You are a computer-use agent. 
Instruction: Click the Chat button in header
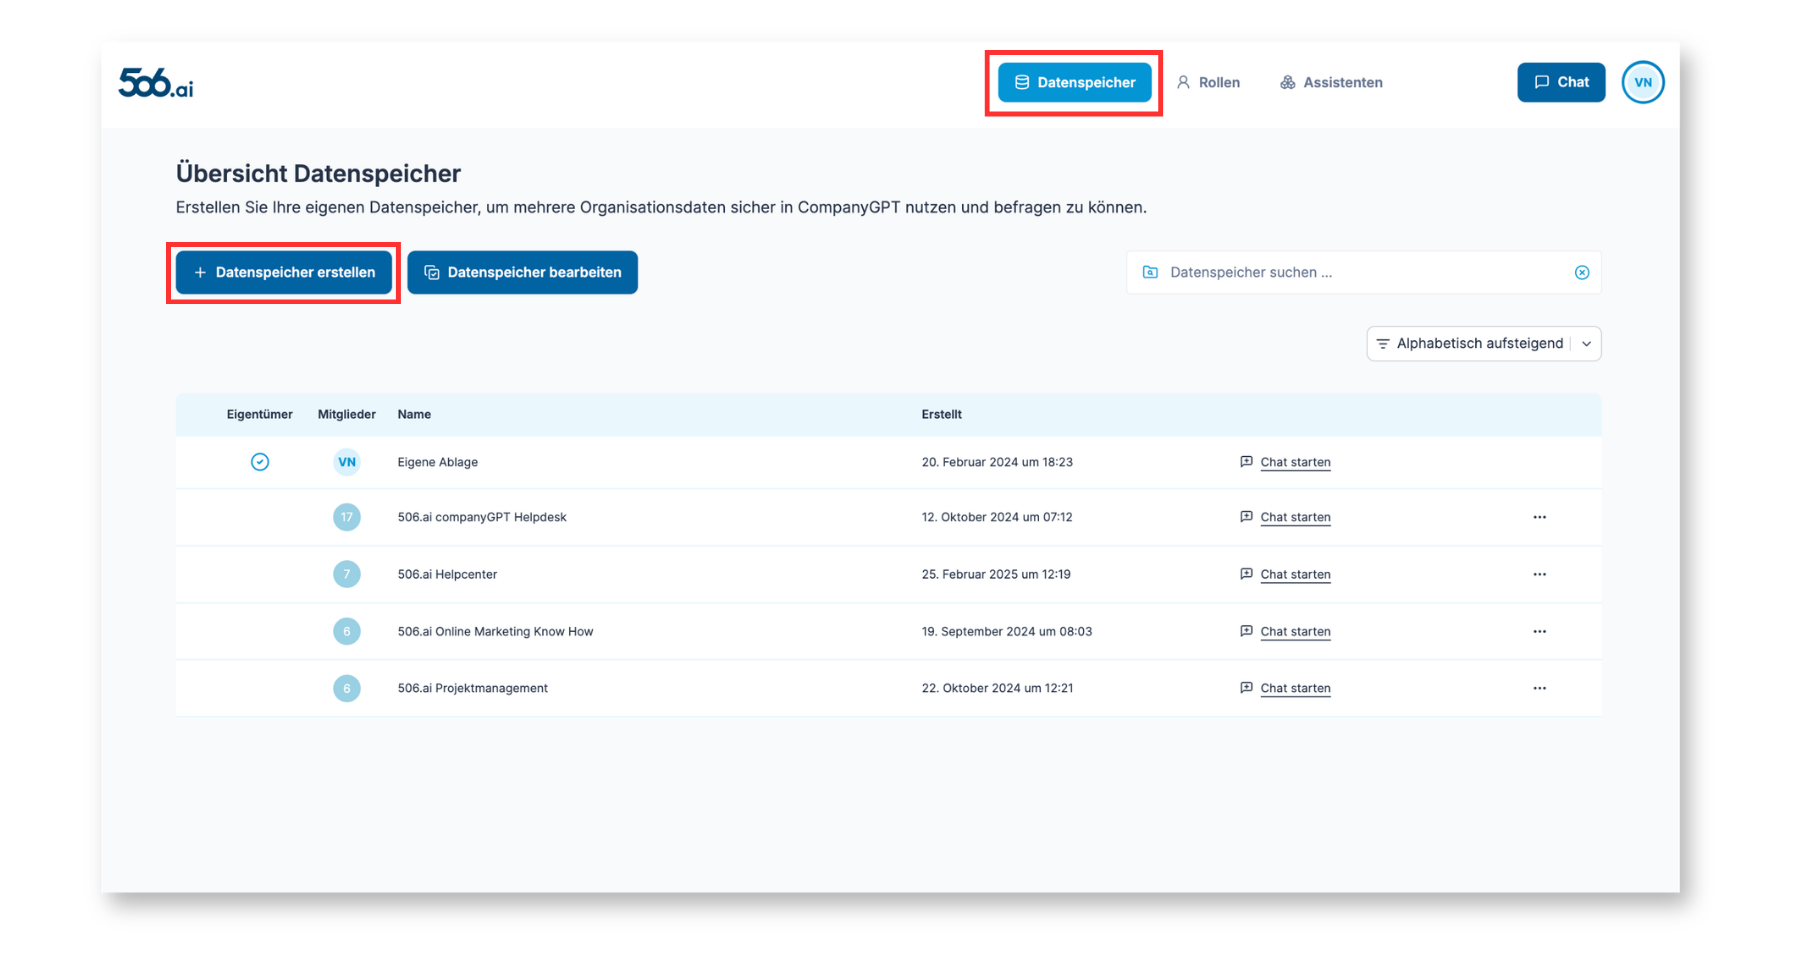(1561, 82)
